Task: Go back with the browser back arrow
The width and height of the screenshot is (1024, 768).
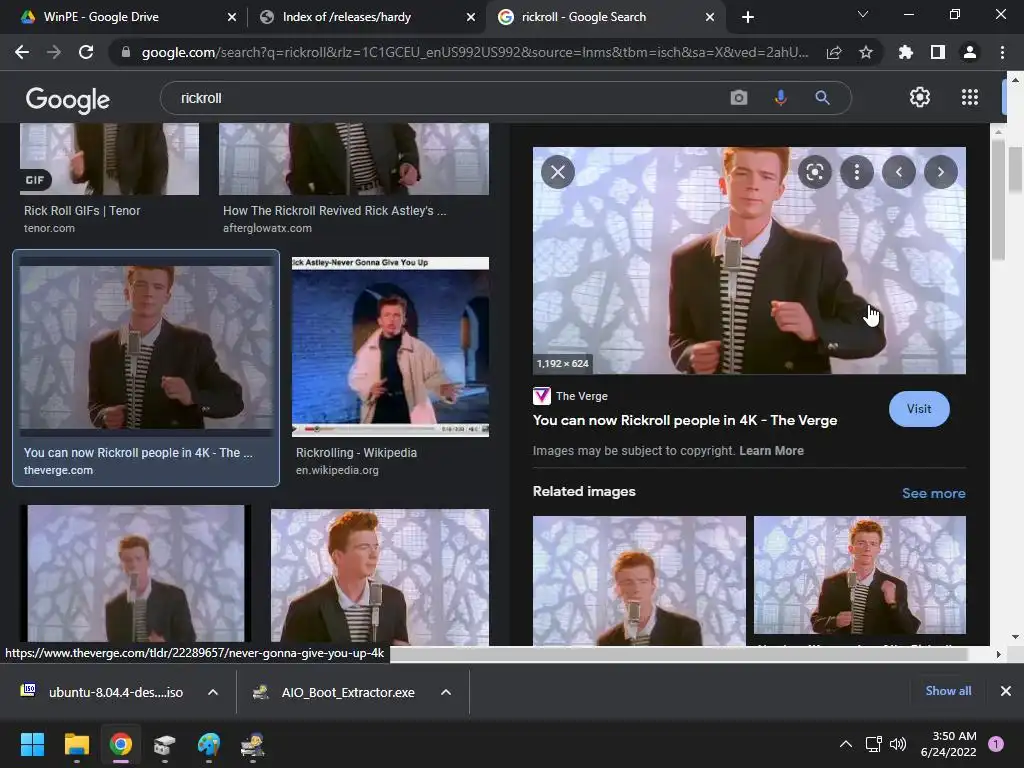Action: [x=22, y=52]
